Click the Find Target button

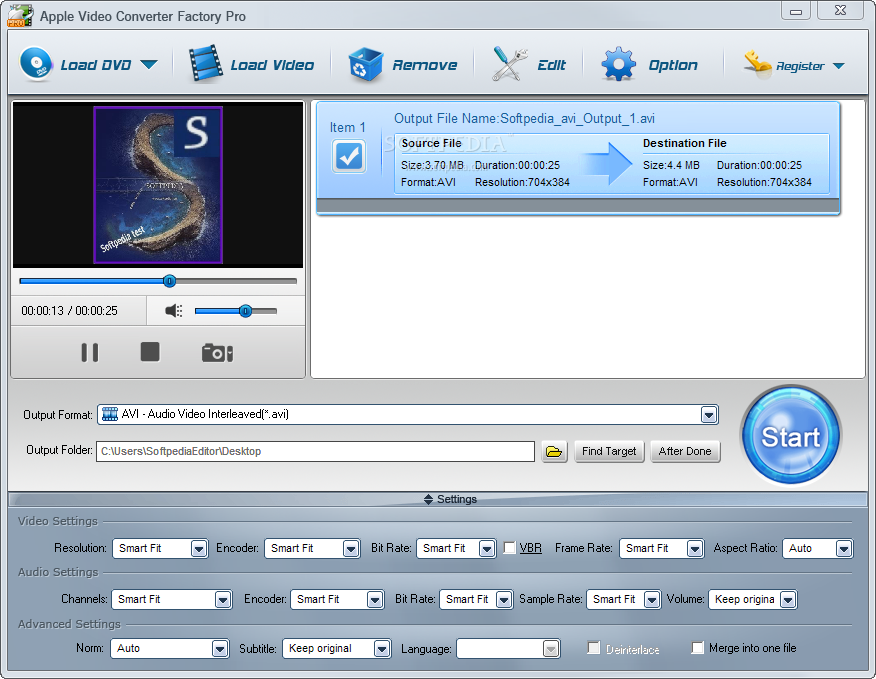tap(609, 451)
